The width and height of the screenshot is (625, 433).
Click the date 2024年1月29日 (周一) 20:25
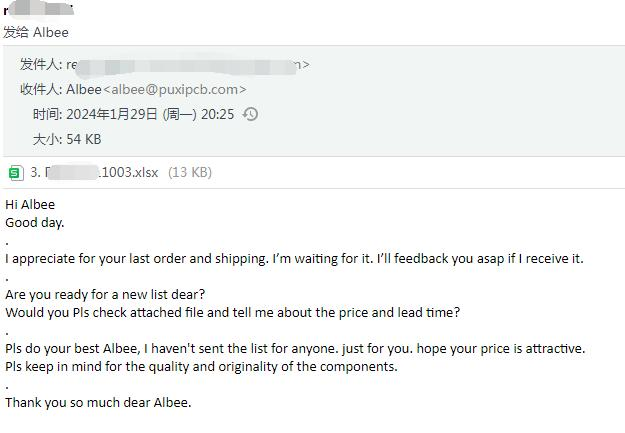pos(148,114)
